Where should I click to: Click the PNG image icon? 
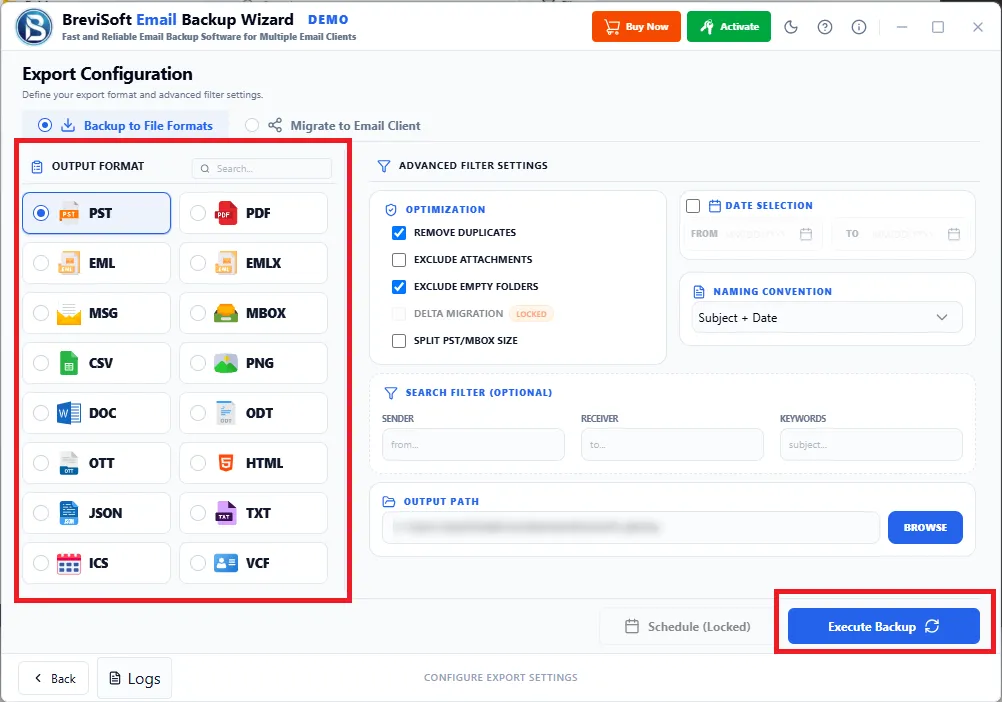226,363
